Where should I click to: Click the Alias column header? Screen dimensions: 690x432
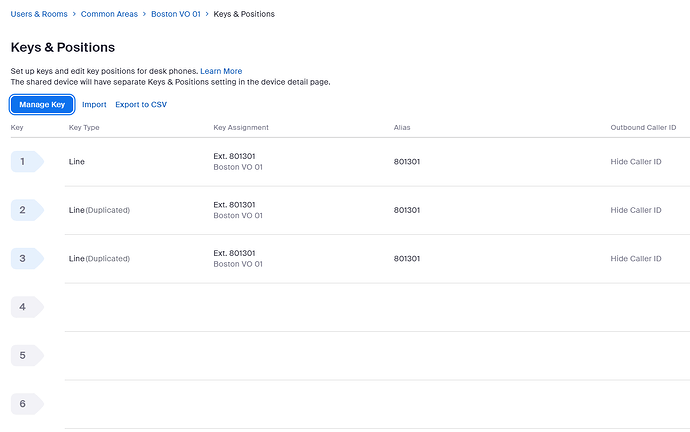pos(402,128)
